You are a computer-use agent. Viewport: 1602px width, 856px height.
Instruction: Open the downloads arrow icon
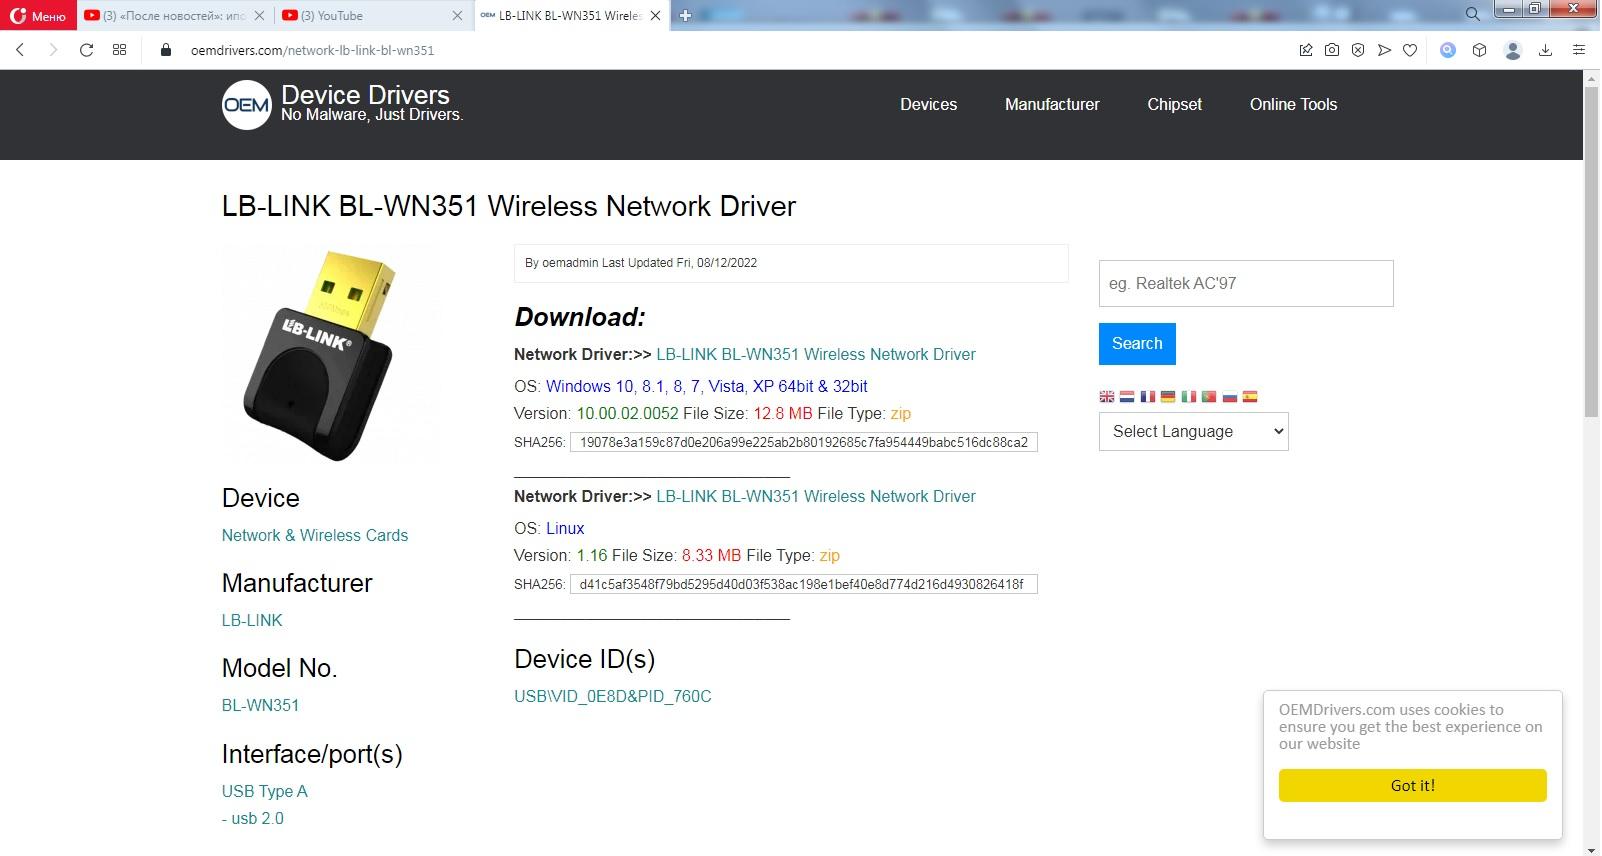click(x=1545, y=50)
